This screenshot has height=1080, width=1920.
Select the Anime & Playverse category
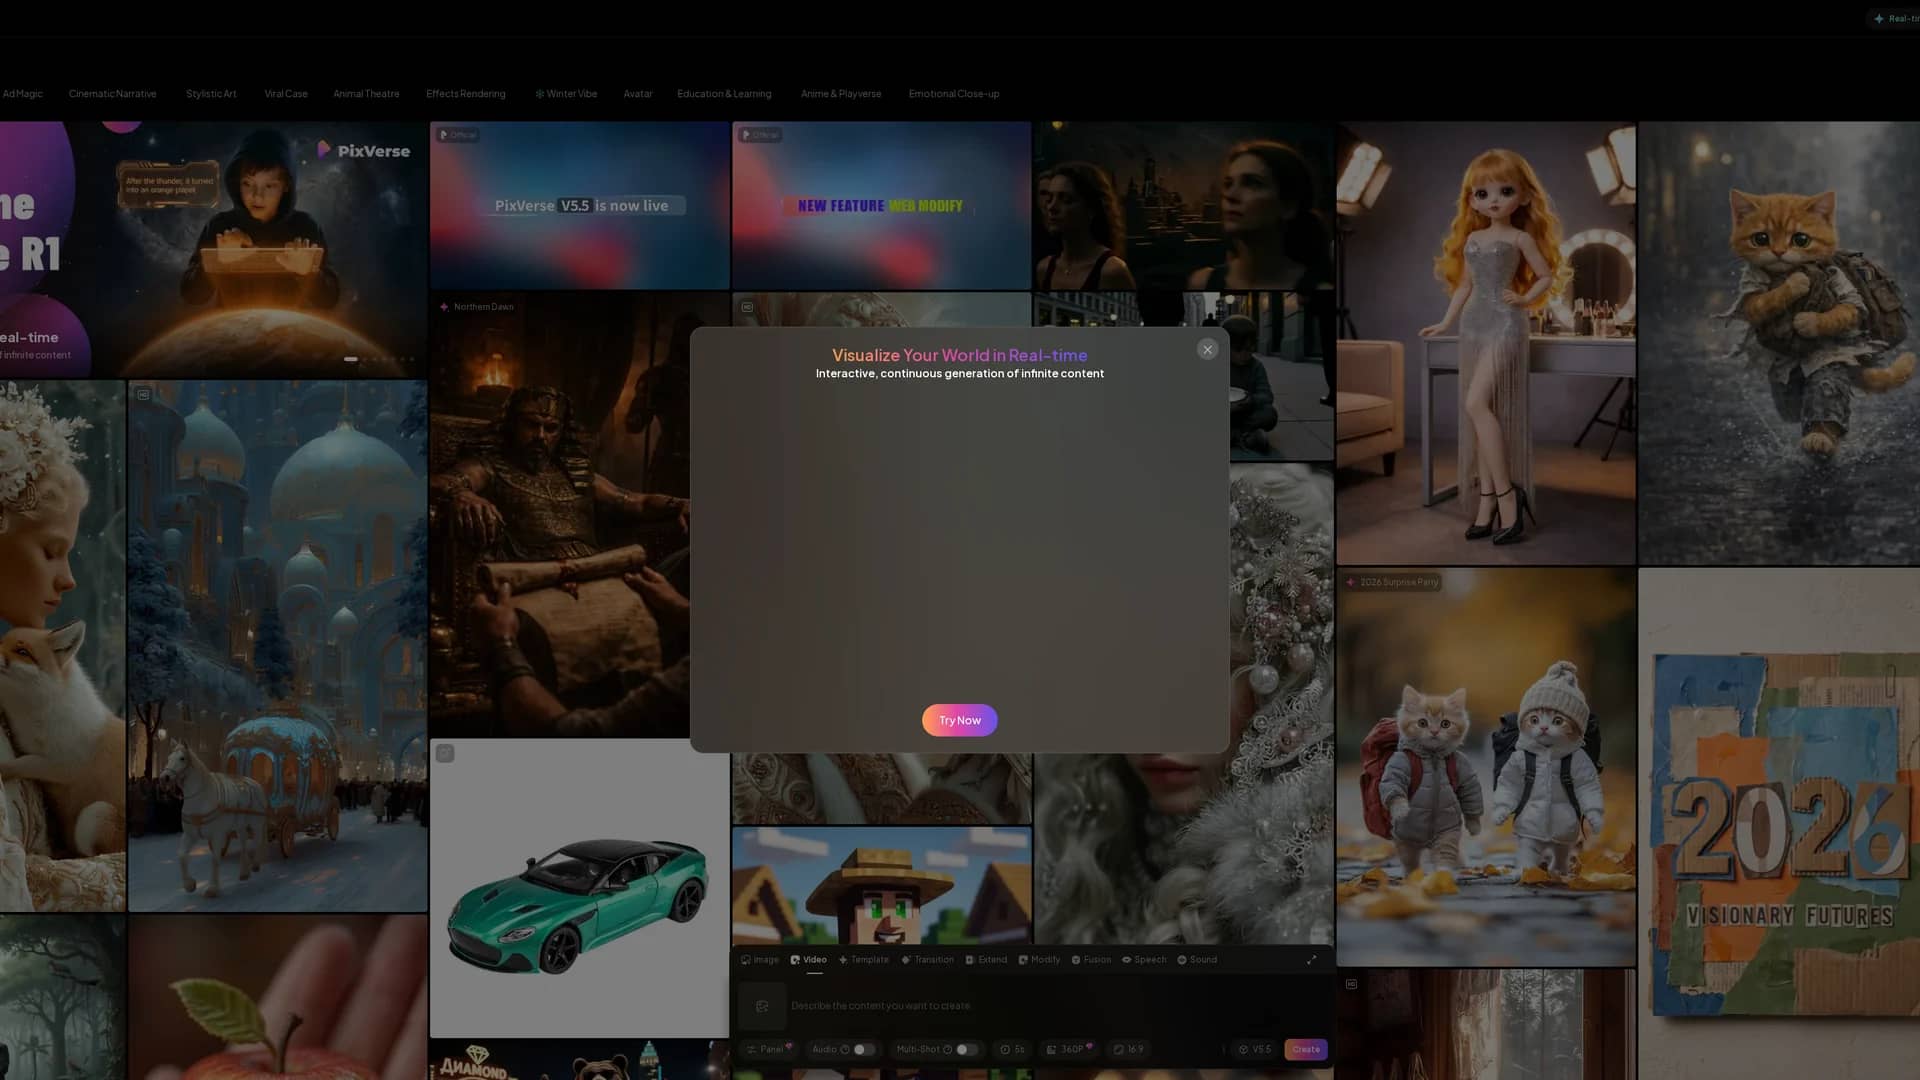[x=841, y=94]
